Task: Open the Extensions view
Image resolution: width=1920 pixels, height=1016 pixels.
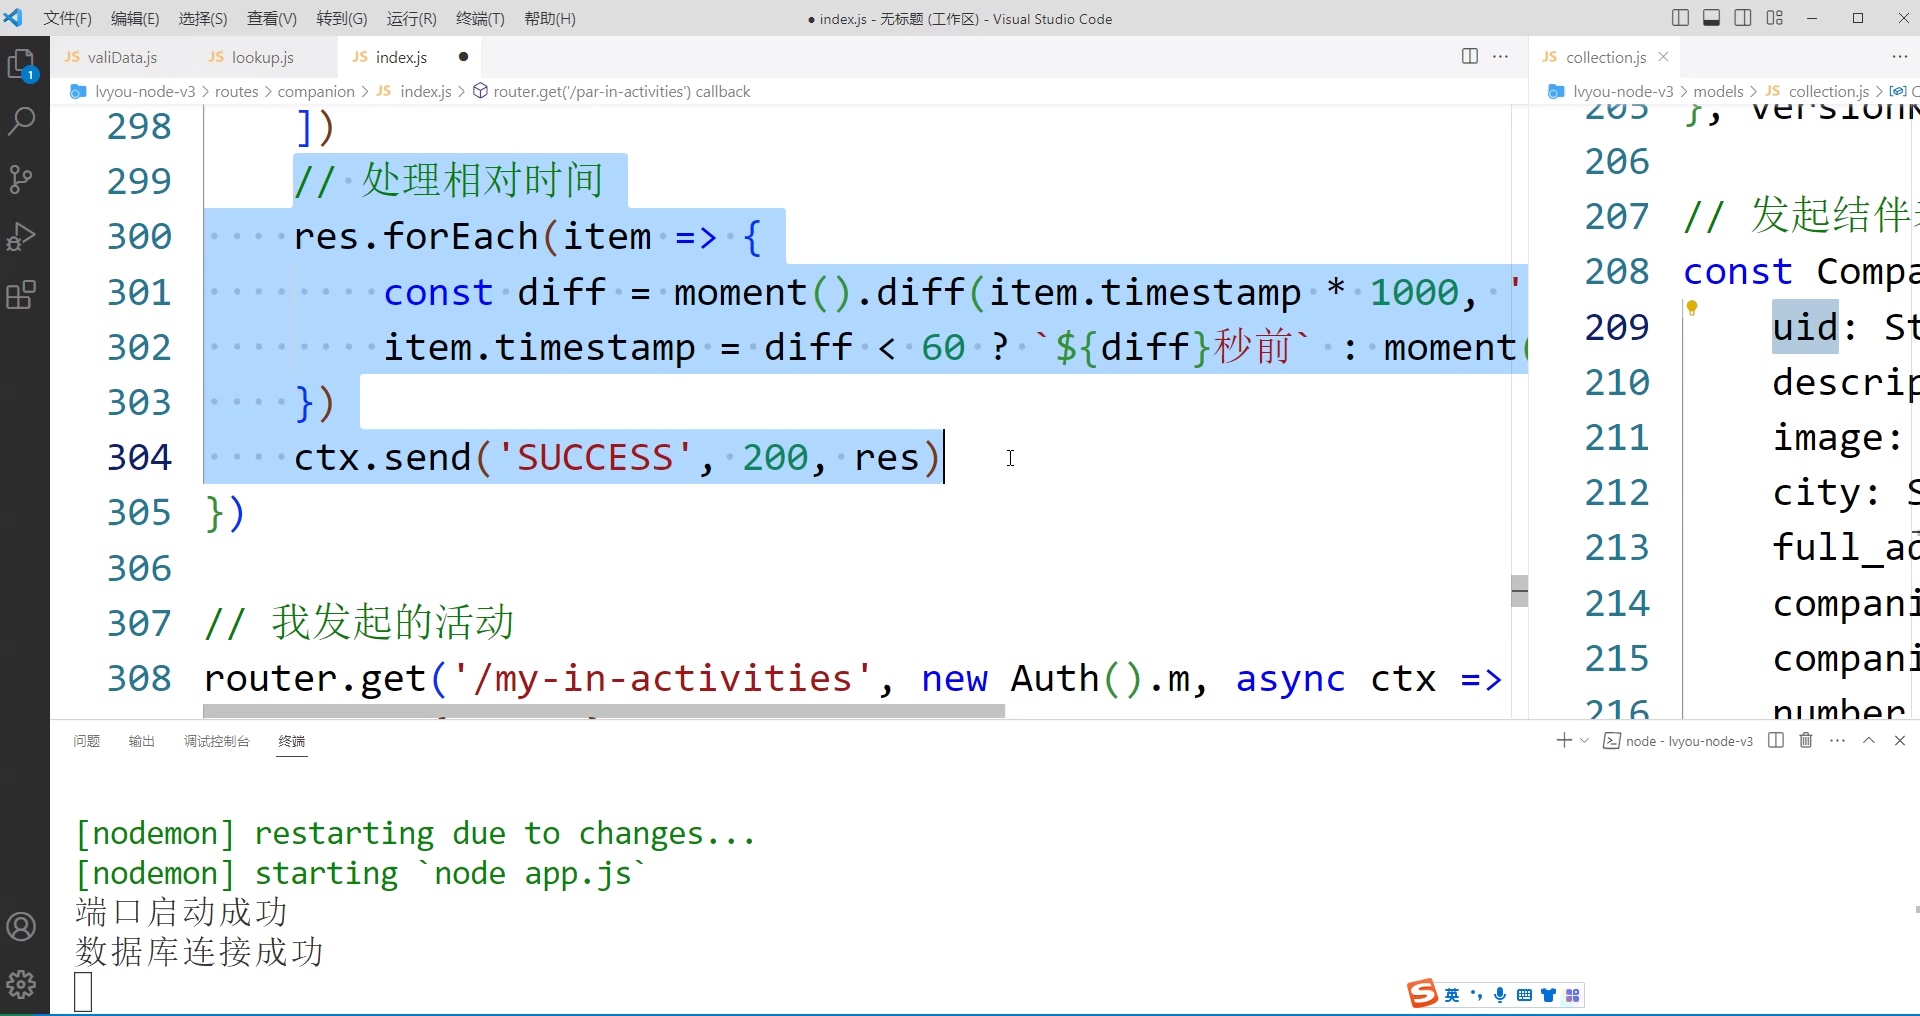Action: (22, 295)
